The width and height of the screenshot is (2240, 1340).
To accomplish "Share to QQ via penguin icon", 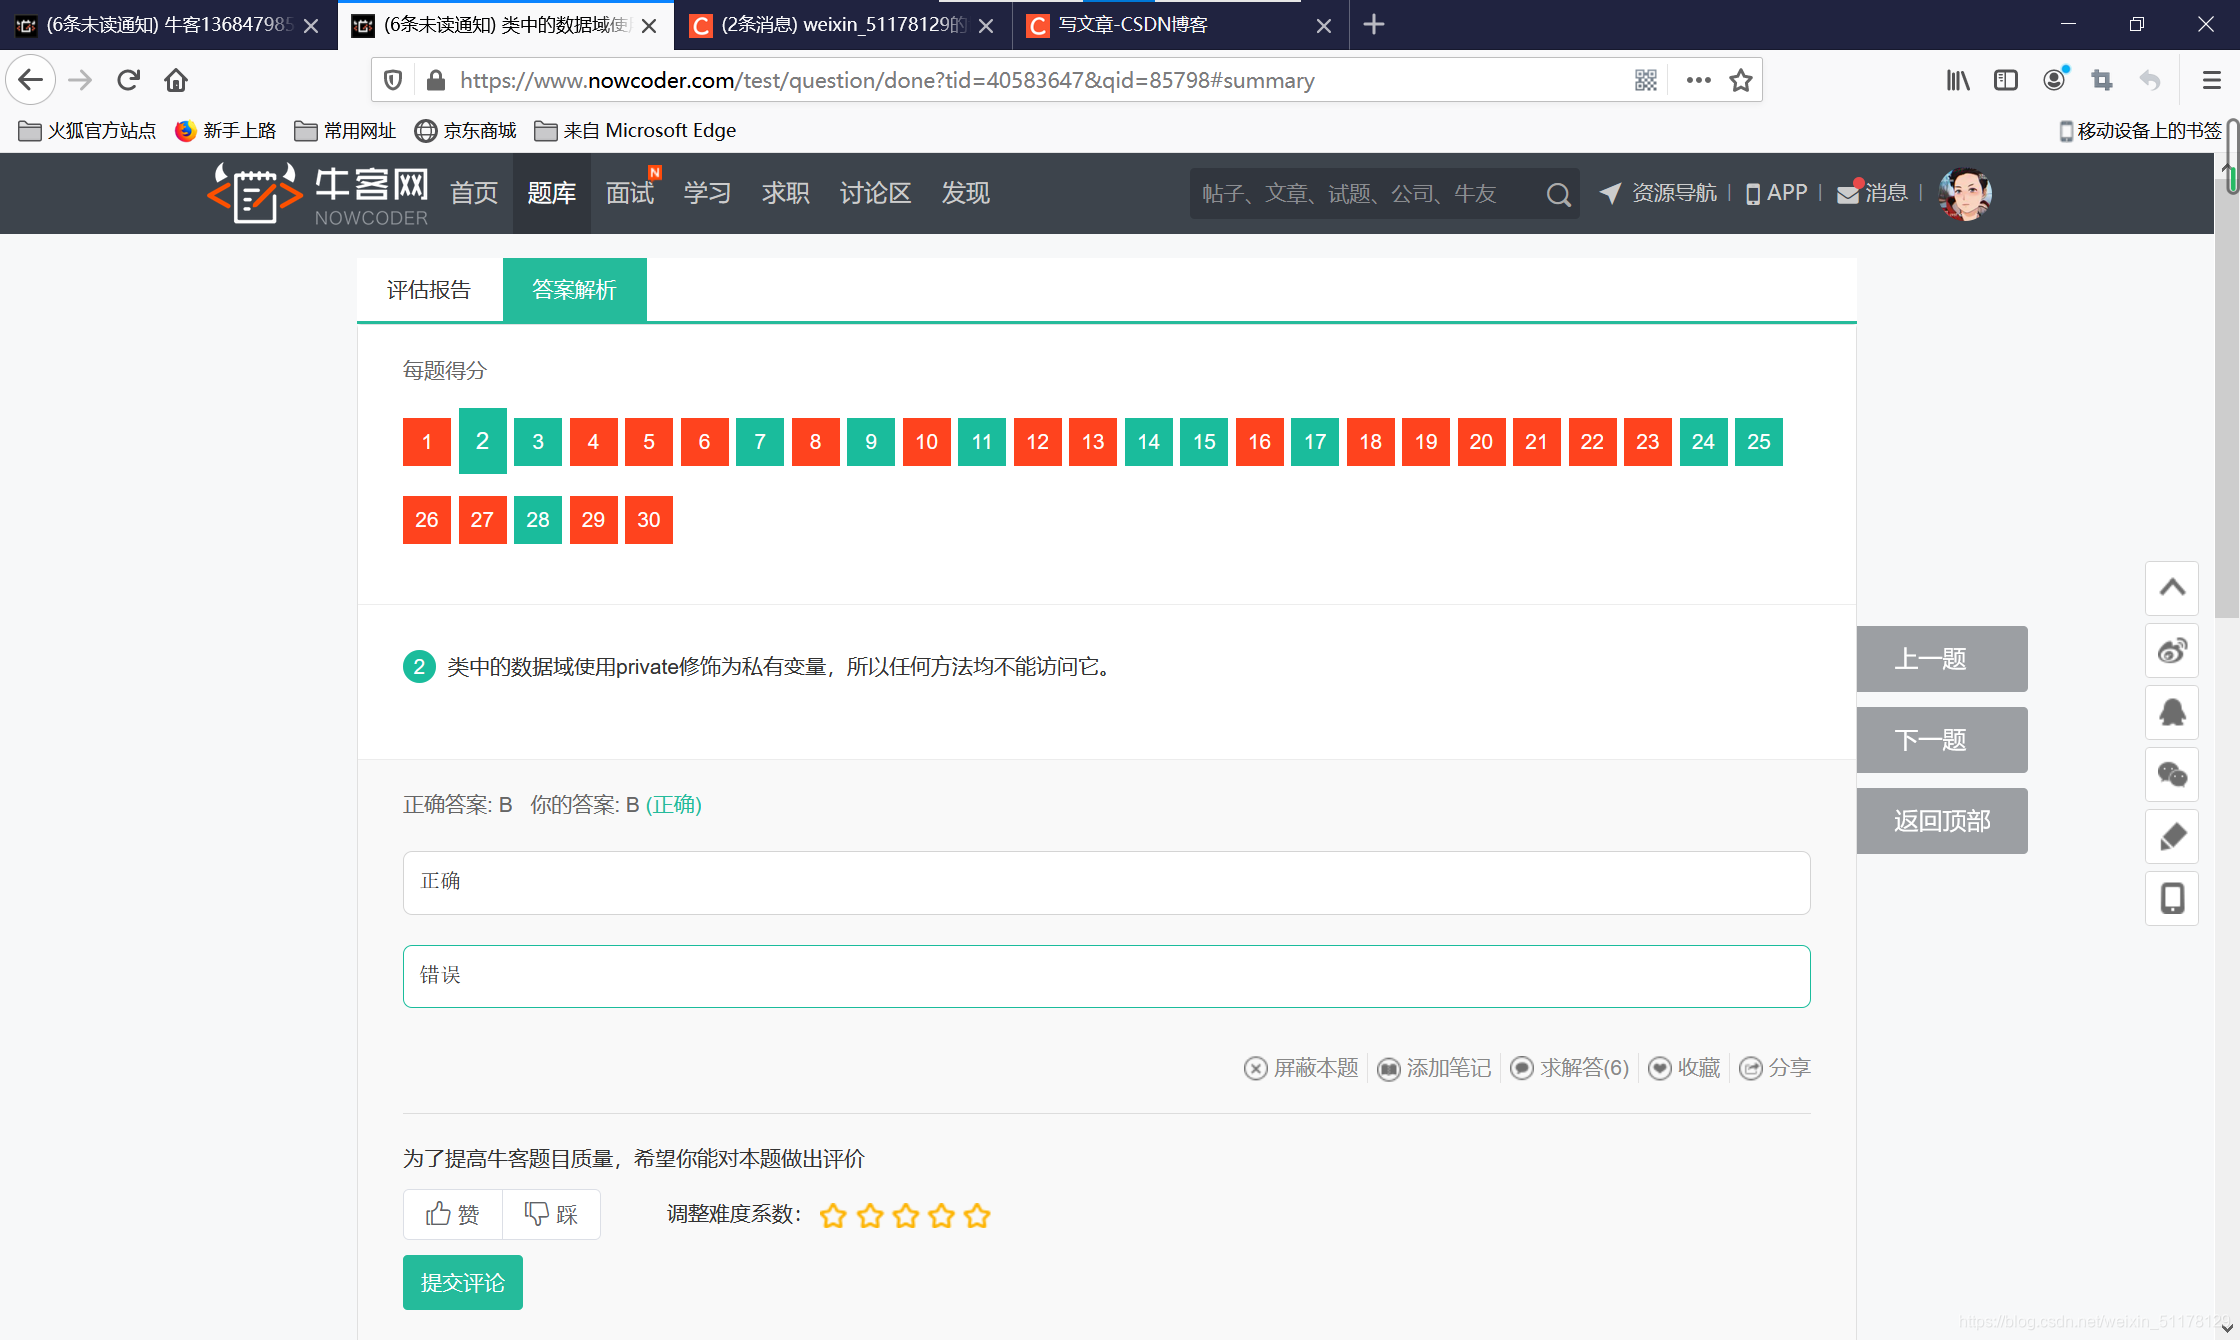I will (2172, 713).
